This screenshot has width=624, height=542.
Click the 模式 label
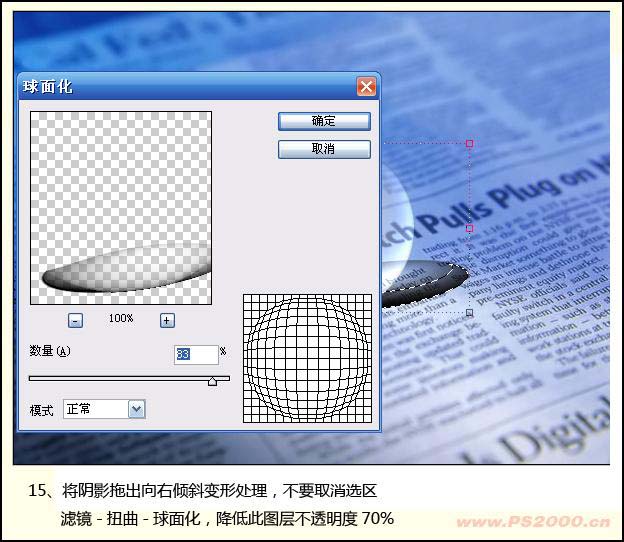coord(41,410)
